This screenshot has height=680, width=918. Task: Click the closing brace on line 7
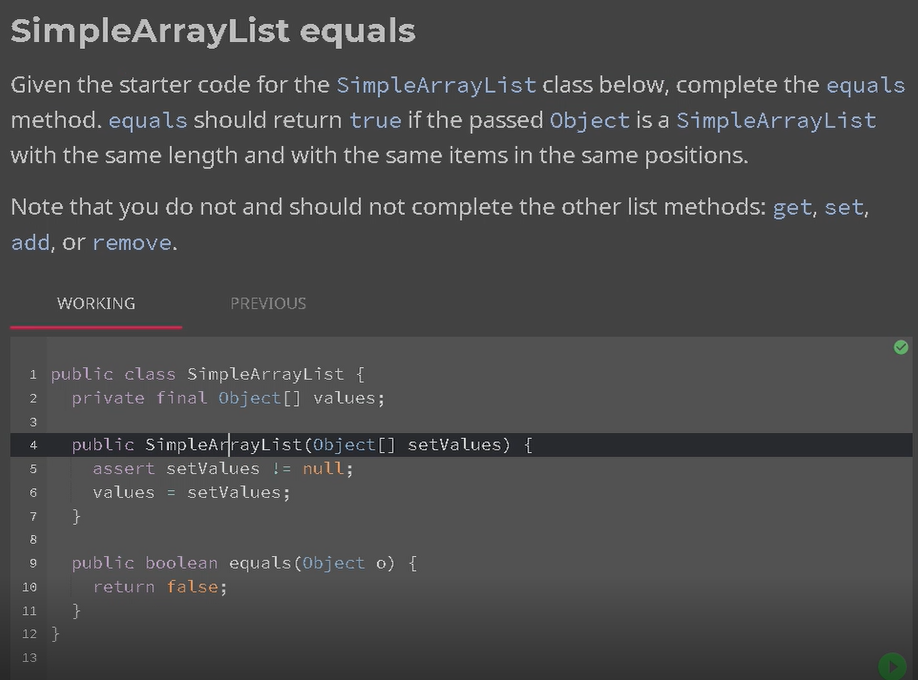point(76,516)
